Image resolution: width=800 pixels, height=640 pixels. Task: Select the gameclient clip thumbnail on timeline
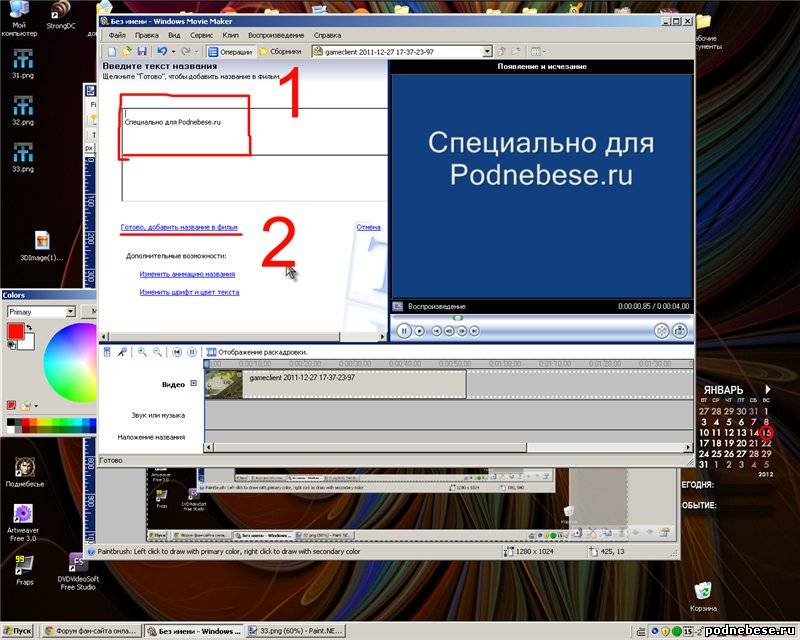pos(223,384)
